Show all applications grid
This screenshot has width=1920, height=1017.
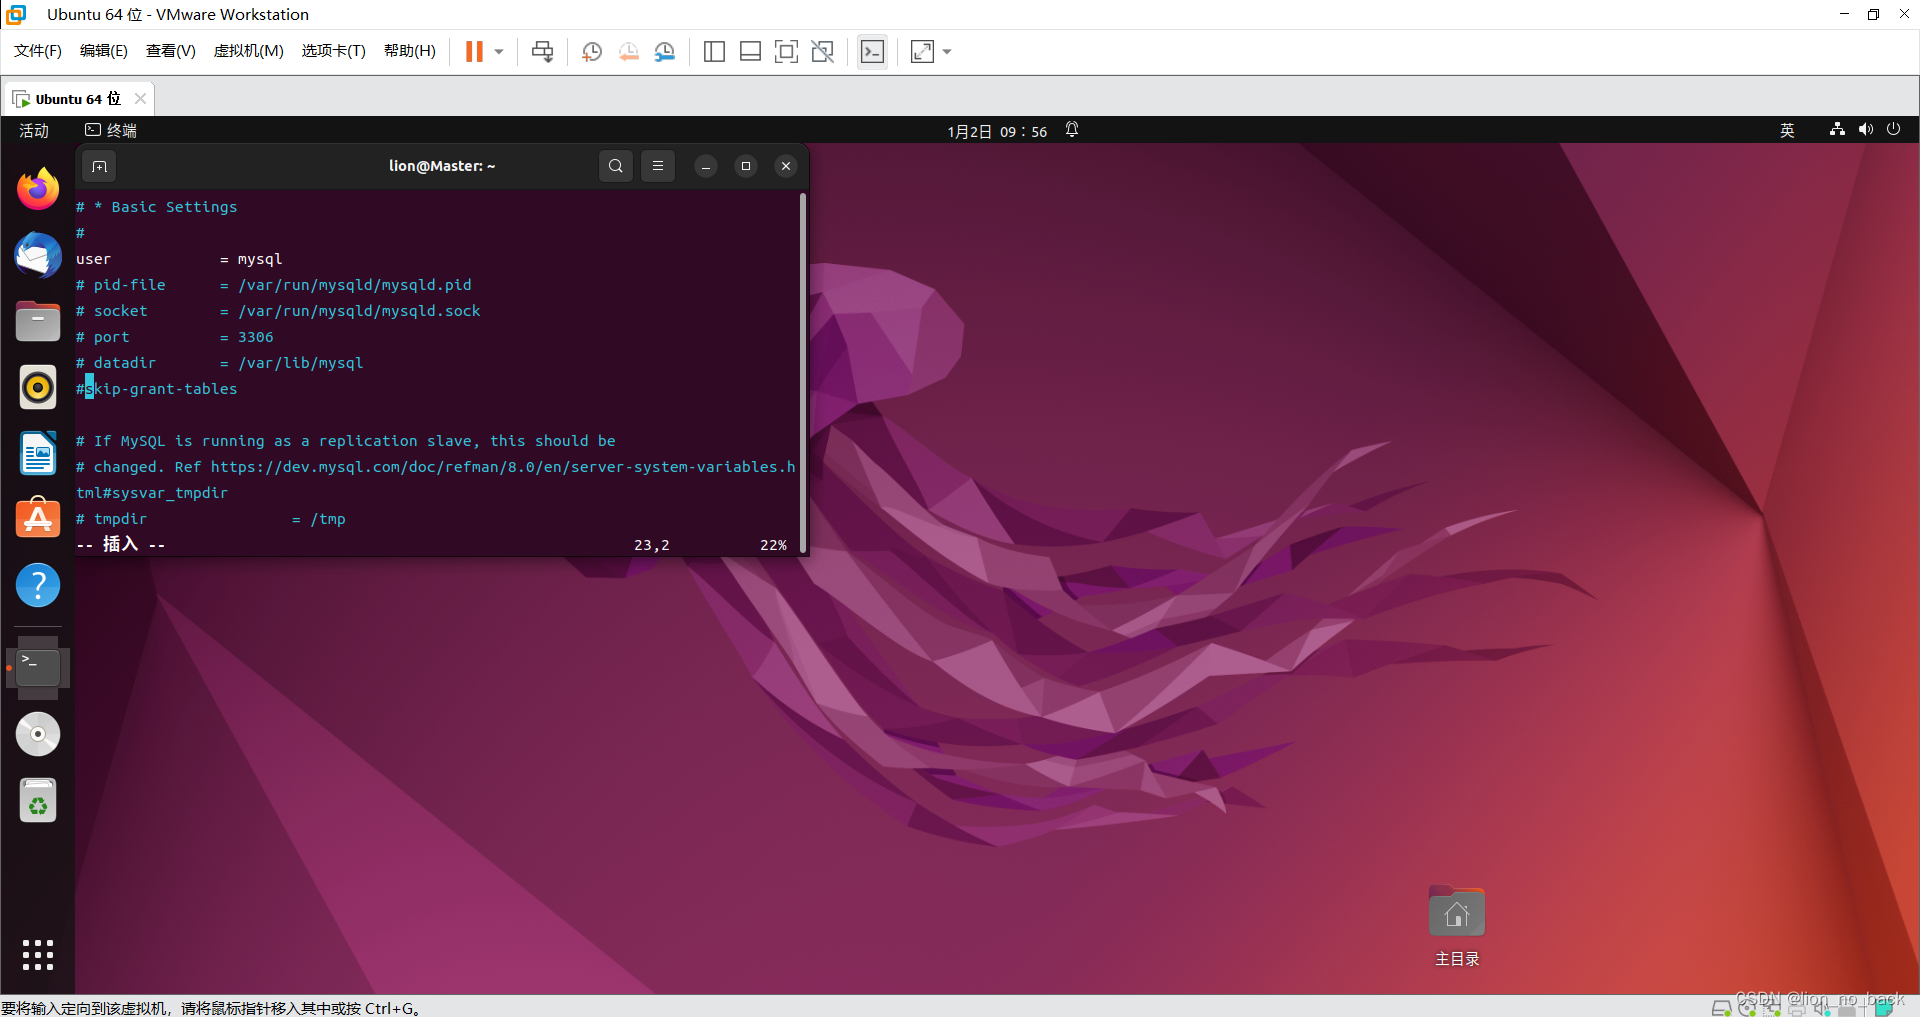pyautogui.click(x=38, y=955)
